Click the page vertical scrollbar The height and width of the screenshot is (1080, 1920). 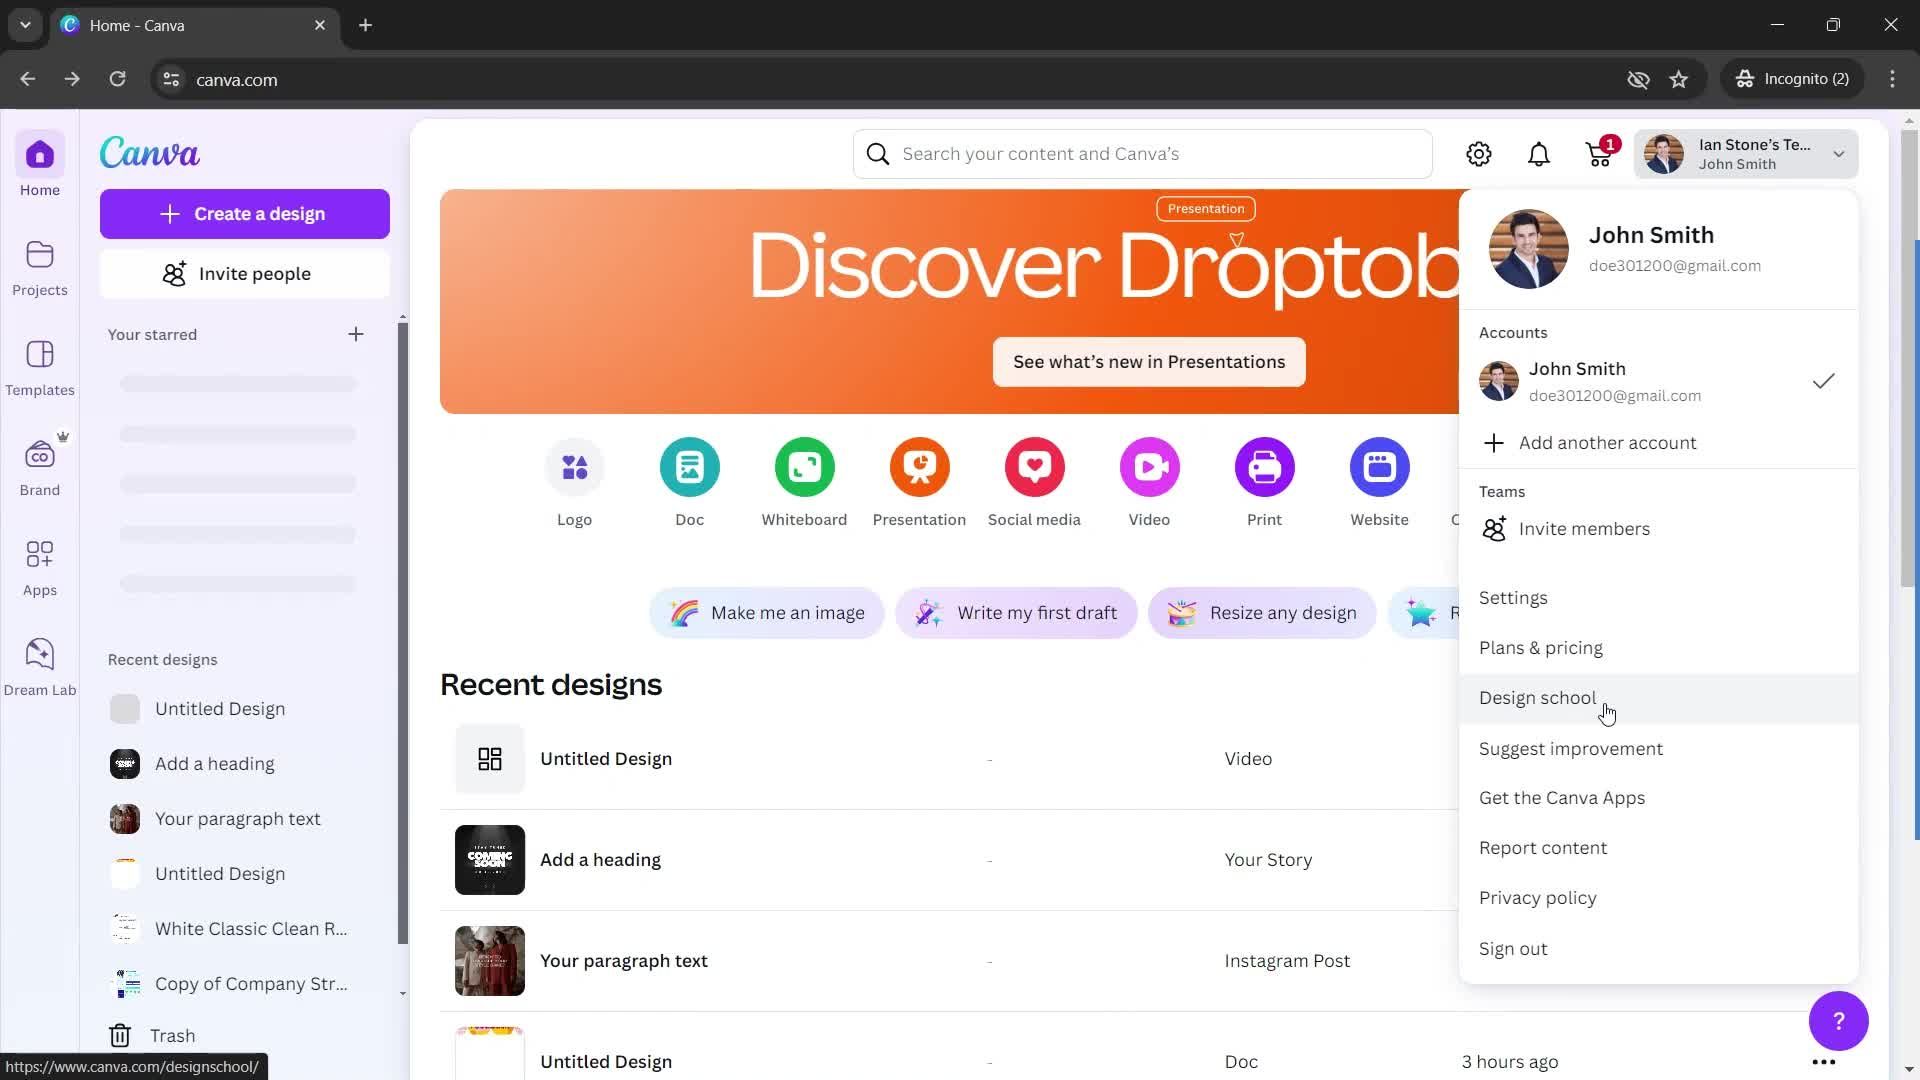click(x=1908, y=358)
